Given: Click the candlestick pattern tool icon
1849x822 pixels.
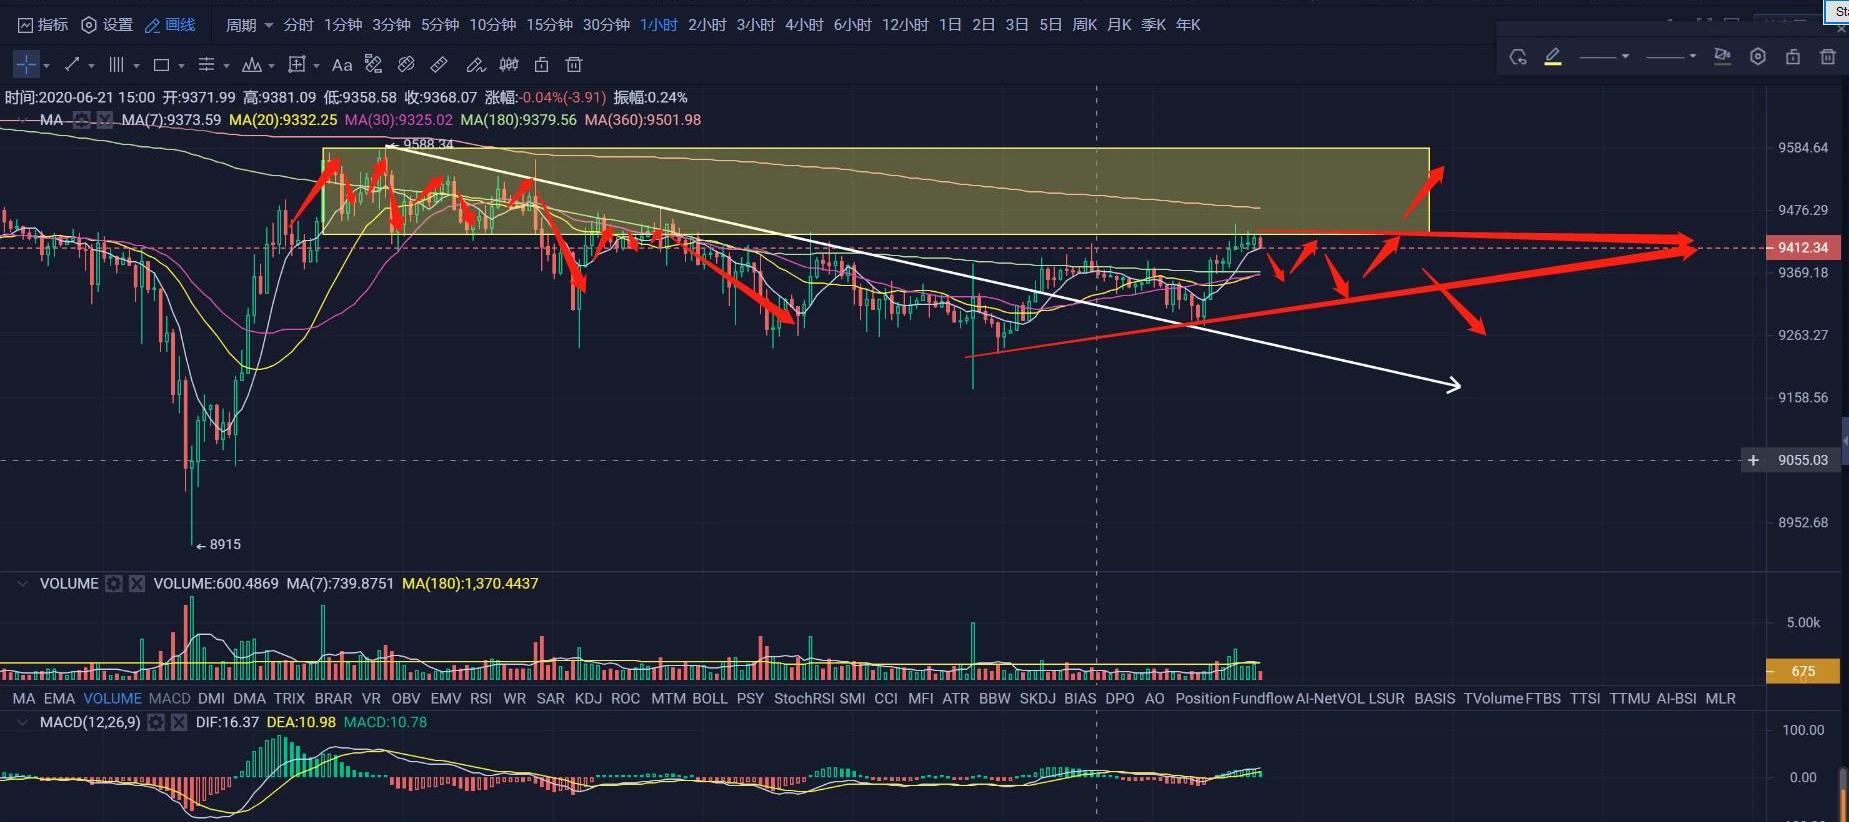Looking at the screenshot, I should point(509,65).
